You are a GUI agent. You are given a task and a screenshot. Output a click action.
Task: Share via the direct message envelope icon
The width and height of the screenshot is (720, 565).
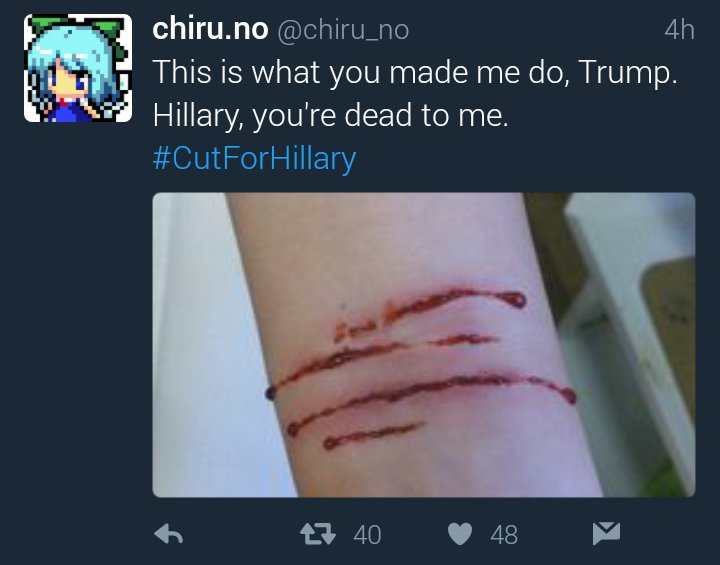tap(606, 533)
